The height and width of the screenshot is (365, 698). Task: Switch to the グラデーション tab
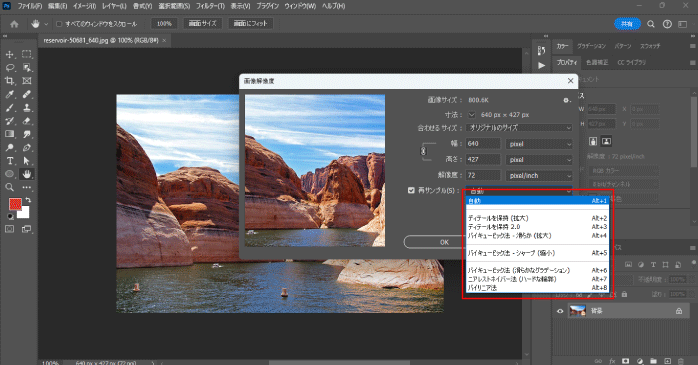[592, 46]
